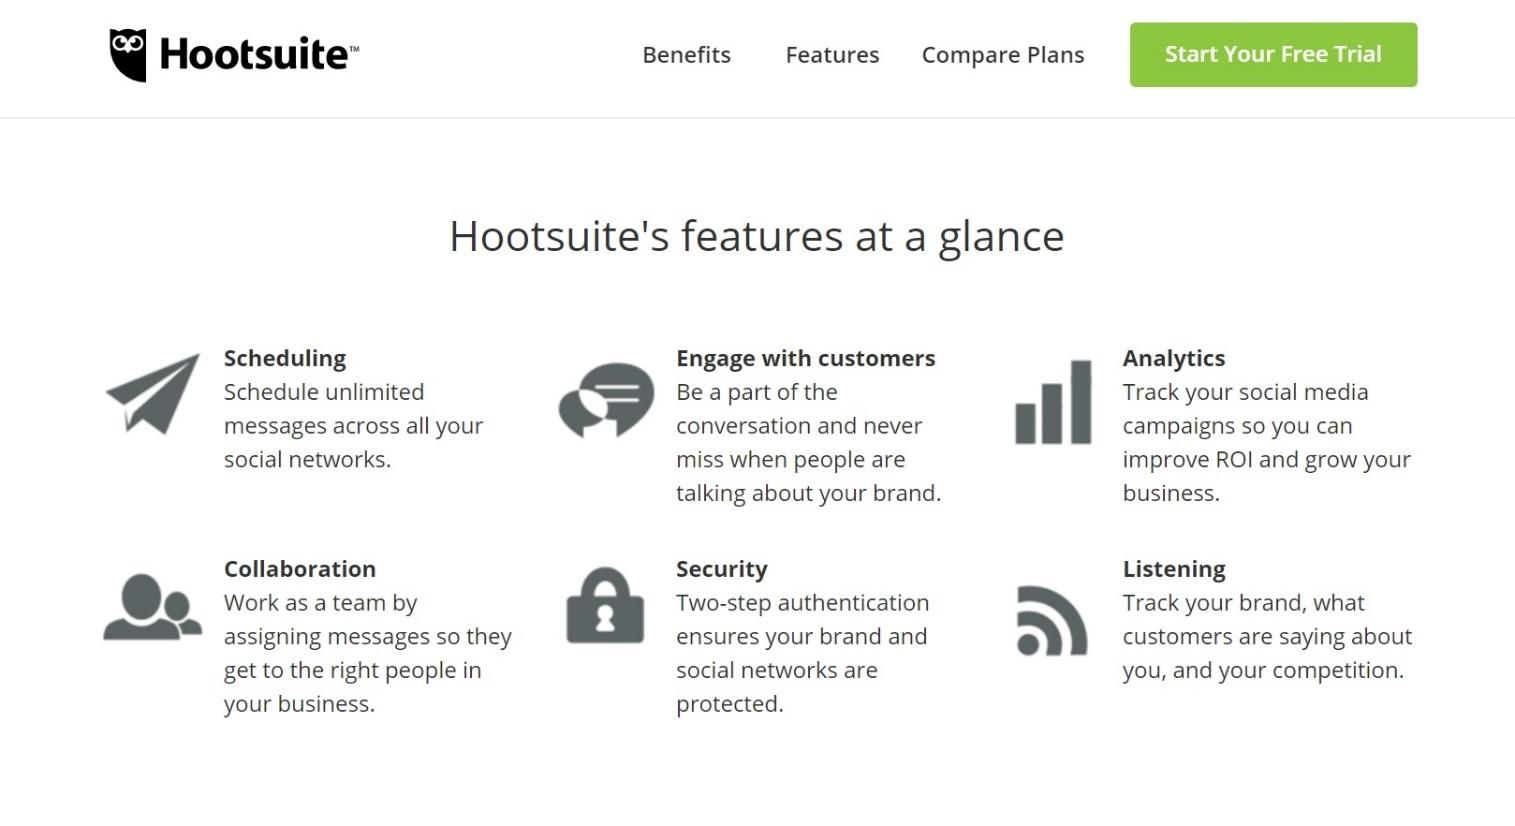Select the Analytics feature heading
The image size is (1515, 826).
1174,358
